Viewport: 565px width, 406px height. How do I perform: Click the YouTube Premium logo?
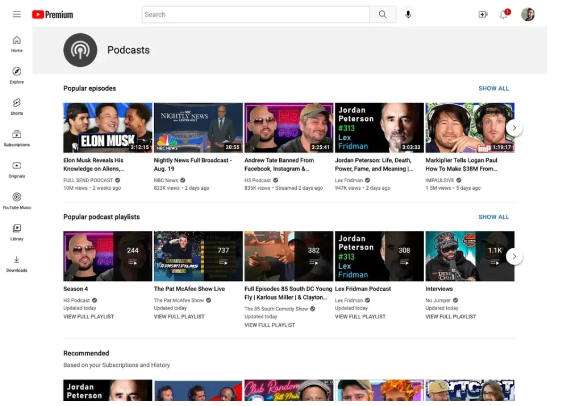53,14
